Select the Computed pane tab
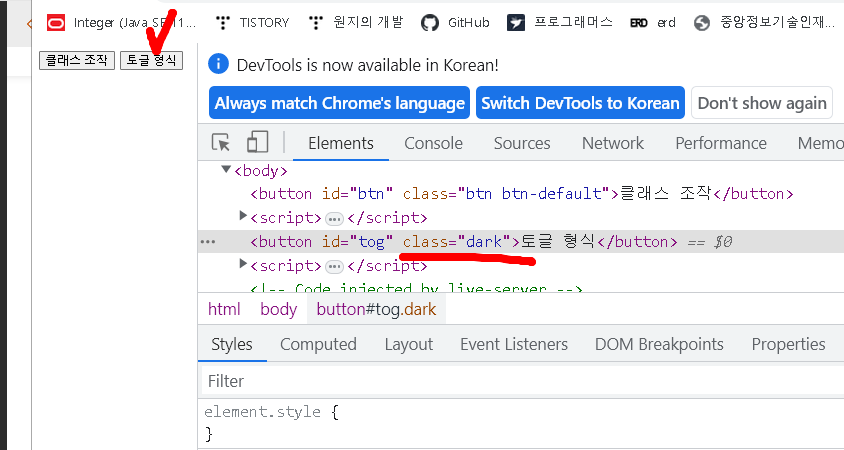 [x=318, y=344]
